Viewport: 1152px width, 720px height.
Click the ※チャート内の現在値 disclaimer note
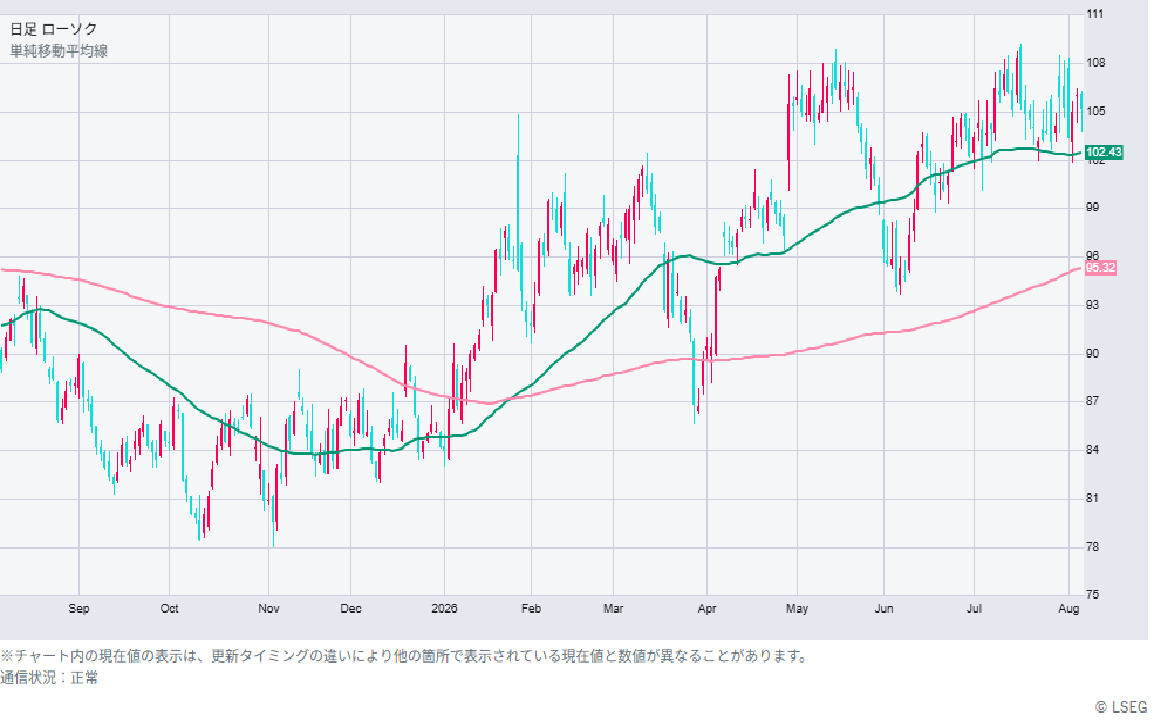pos(404,656)
